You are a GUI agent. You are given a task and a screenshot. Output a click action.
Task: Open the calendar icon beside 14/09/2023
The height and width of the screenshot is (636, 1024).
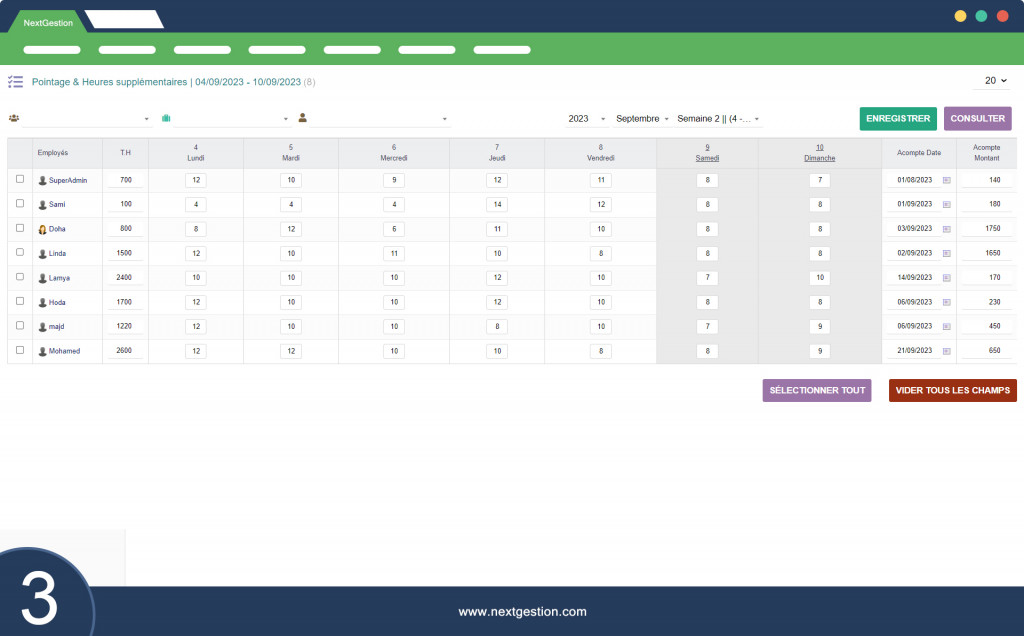pyautogui.click(x=946, y=278)
